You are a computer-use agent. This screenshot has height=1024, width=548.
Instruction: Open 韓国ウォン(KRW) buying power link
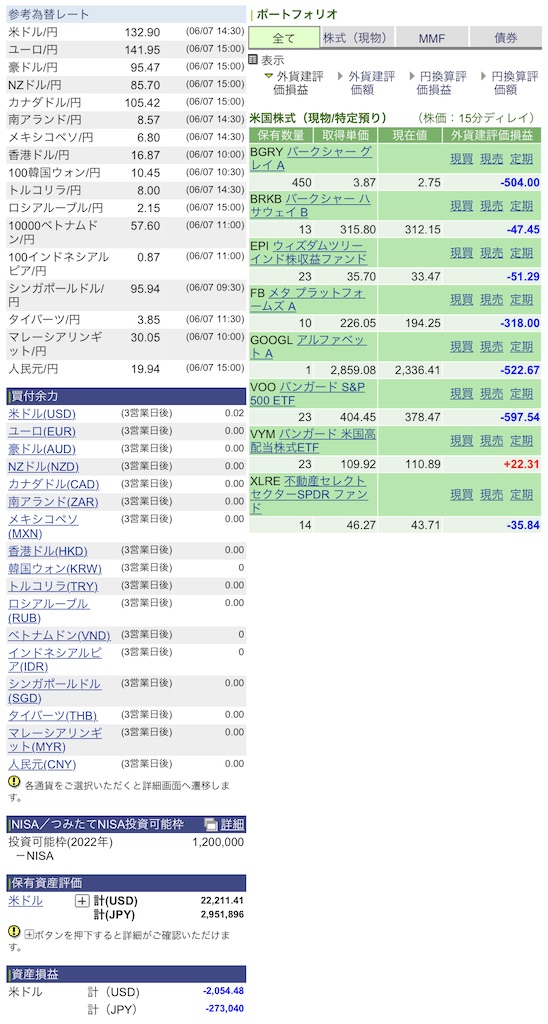[x=55, y=568]
